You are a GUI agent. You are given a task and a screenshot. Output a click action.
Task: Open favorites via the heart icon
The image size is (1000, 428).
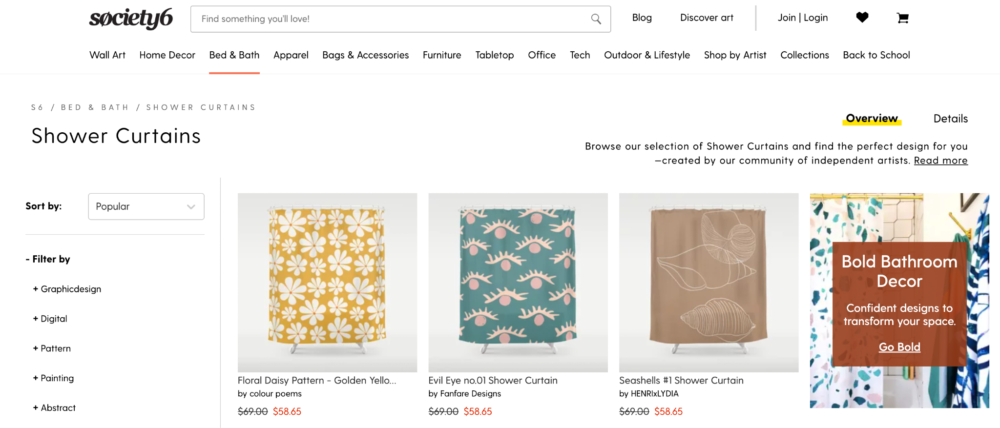862,18
